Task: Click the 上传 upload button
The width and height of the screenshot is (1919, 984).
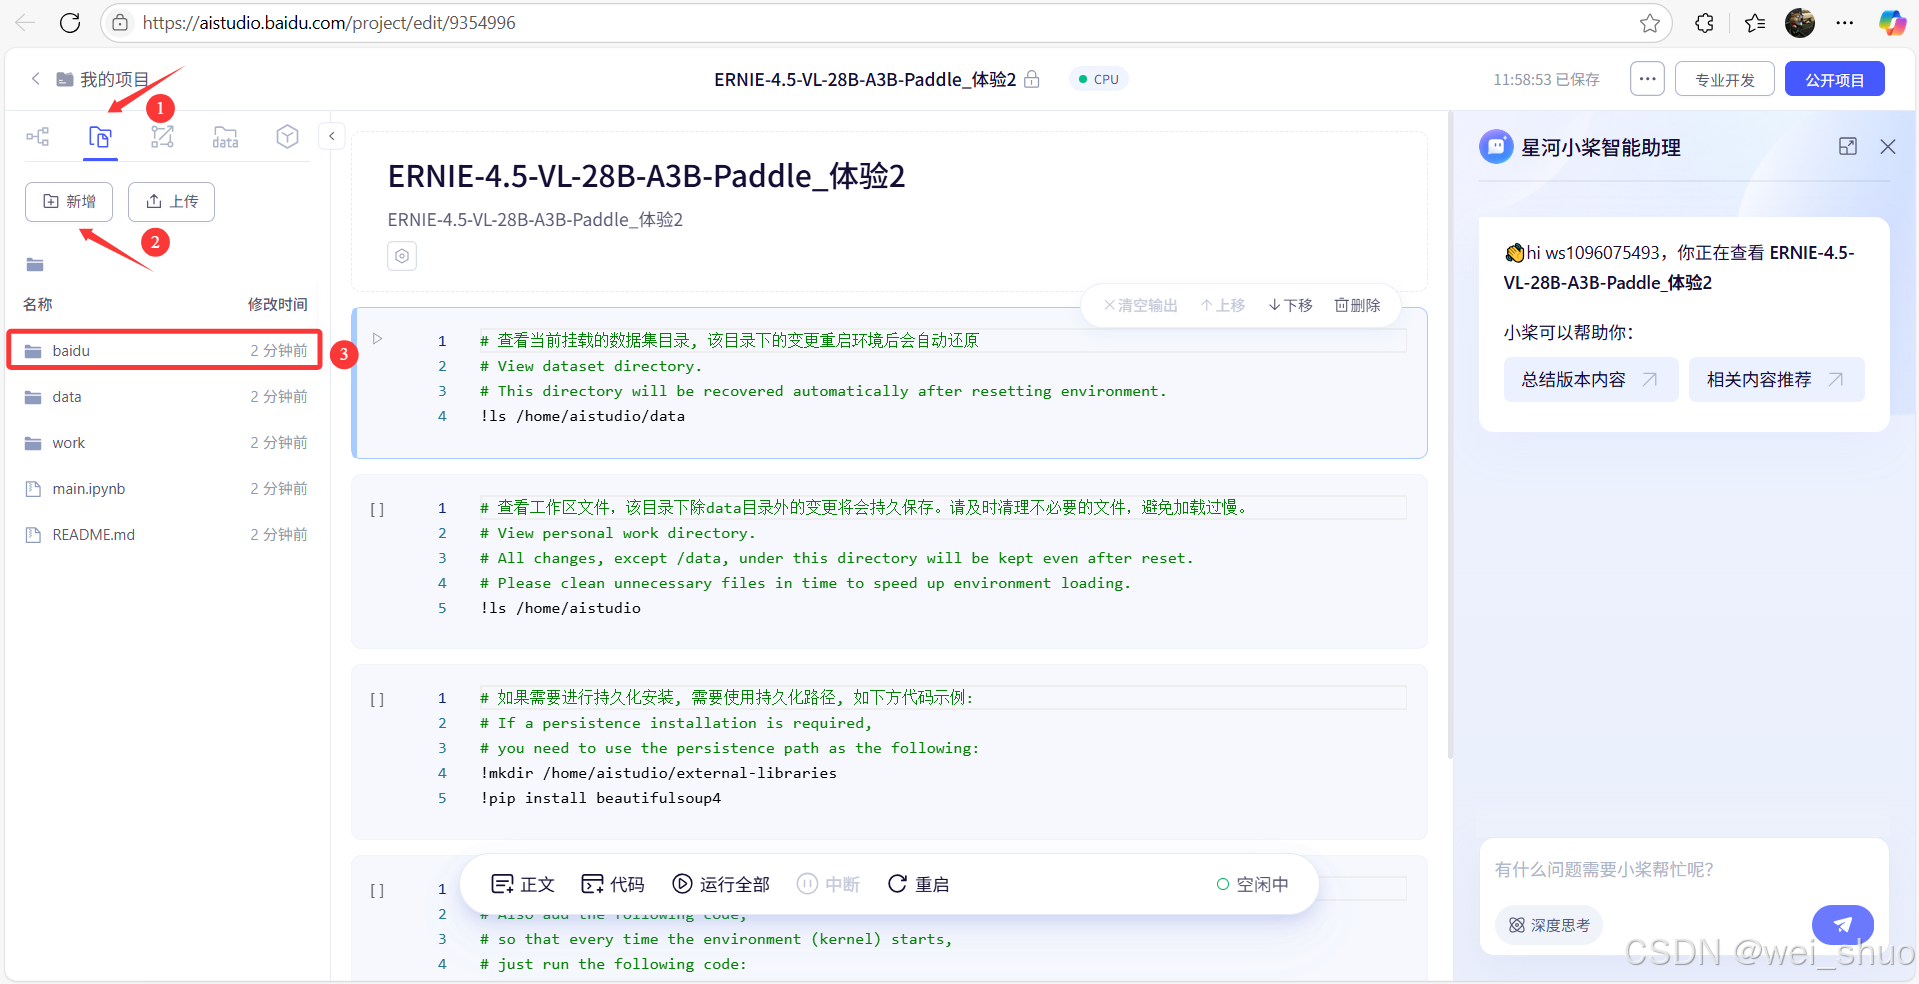Action: click(x=171, y=202)
